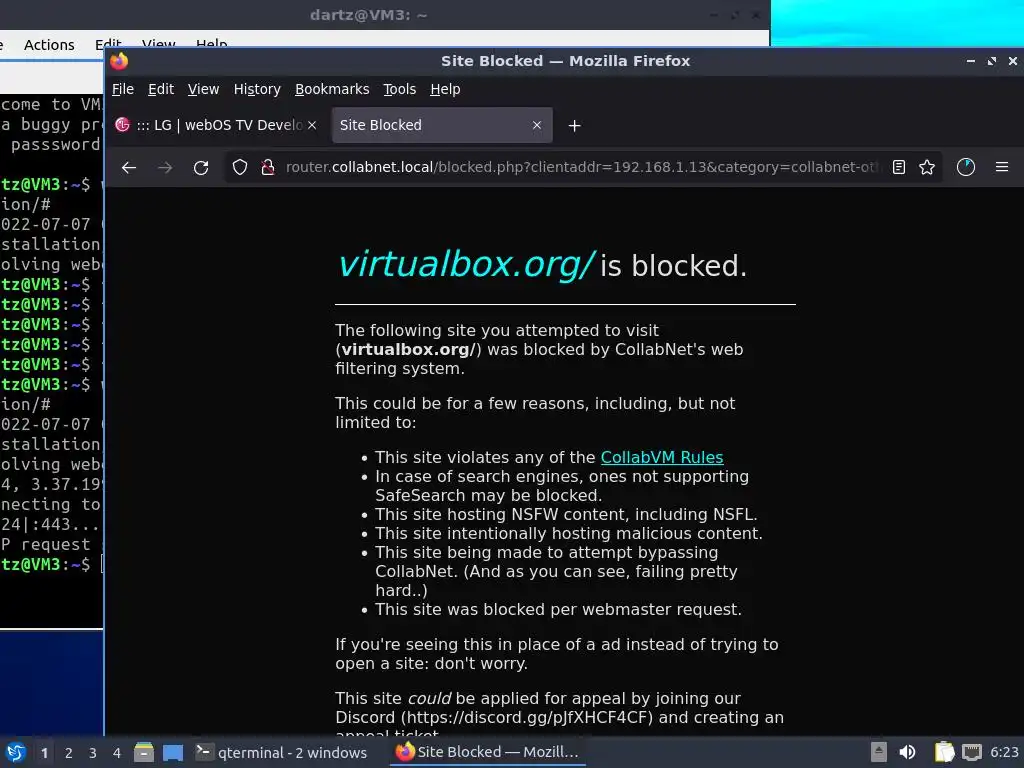Close the Site Blocked tab
This screenshot has height=768, width=1024.
tap(537, 125)
